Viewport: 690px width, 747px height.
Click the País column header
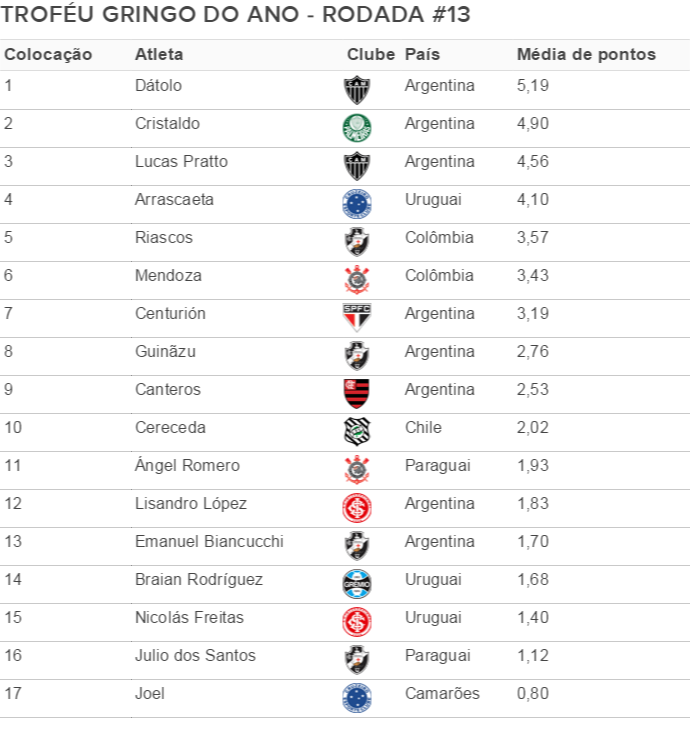422,54
